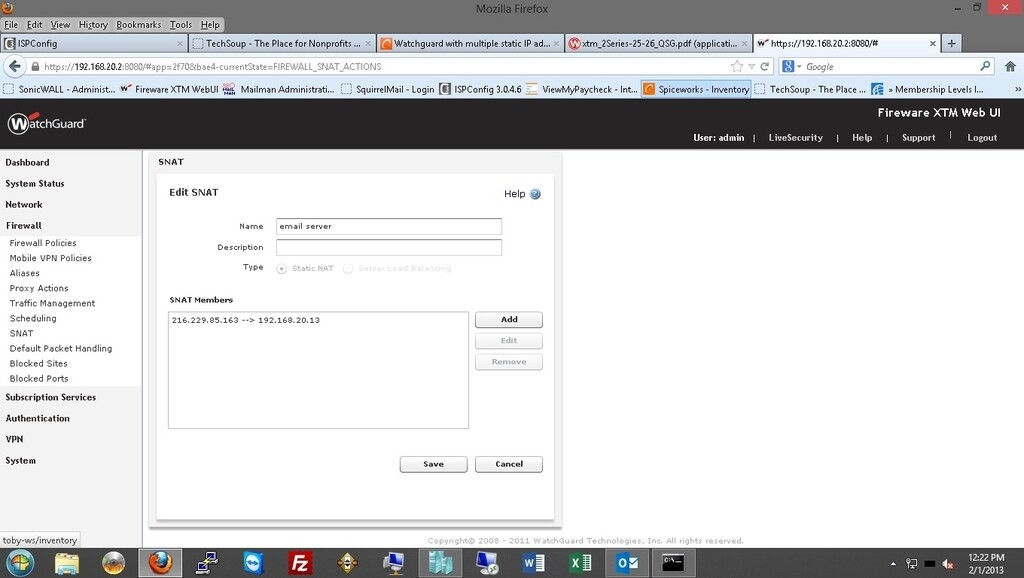This screenshot has width=1024, height=578.
Task: Click the Add button under SNAT Members
Action: tap(508, 319)
